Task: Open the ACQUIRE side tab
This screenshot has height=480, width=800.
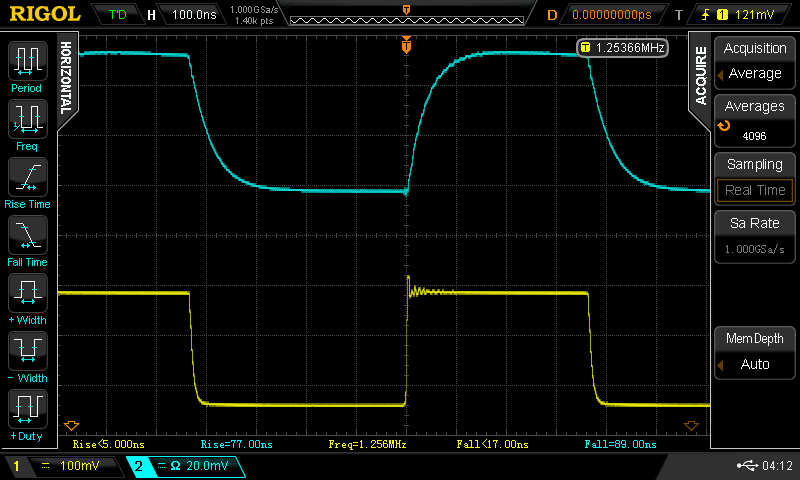Action: click(700, 77)
